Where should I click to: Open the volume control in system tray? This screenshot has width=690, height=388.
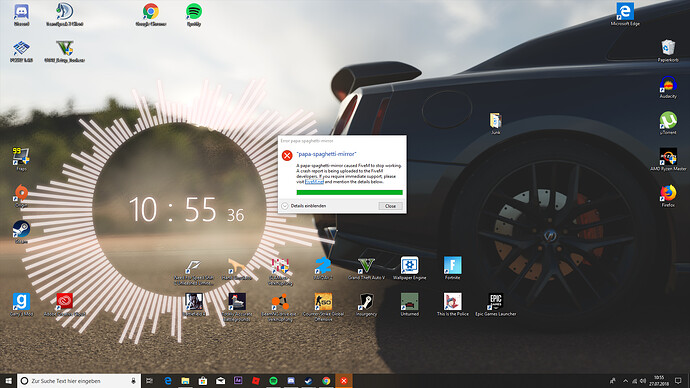pyautogui.click(x=643, y=381)
